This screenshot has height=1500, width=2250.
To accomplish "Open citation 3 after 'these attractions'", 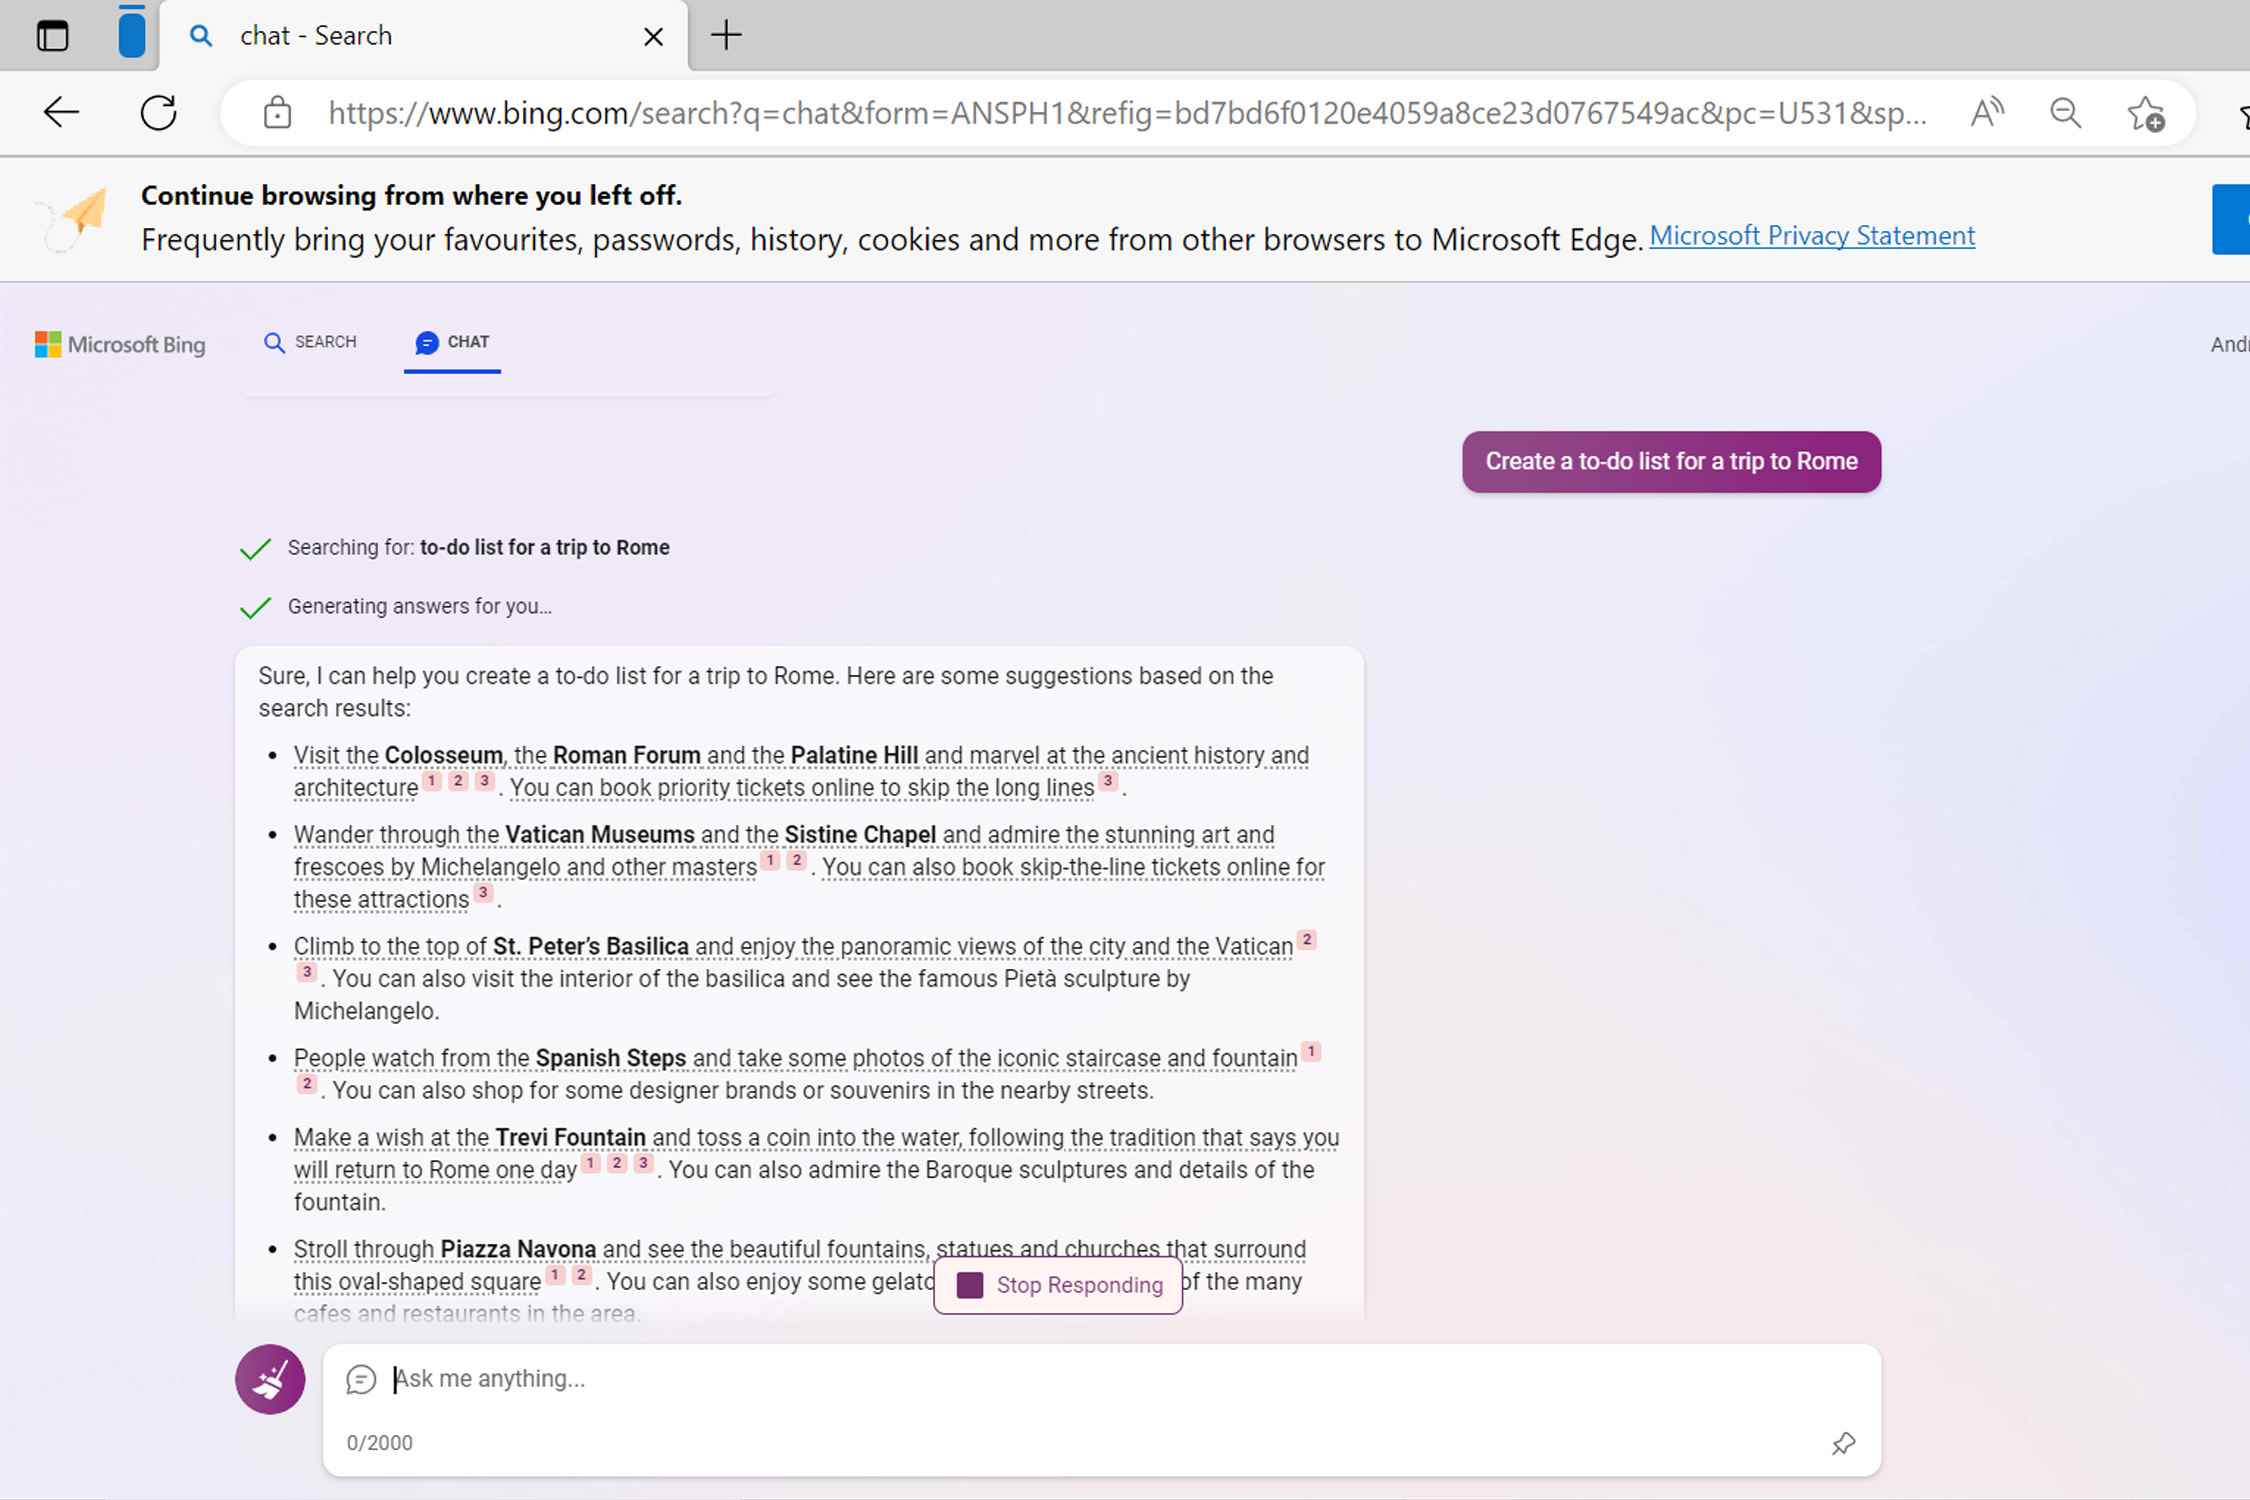I will (483, 893).
